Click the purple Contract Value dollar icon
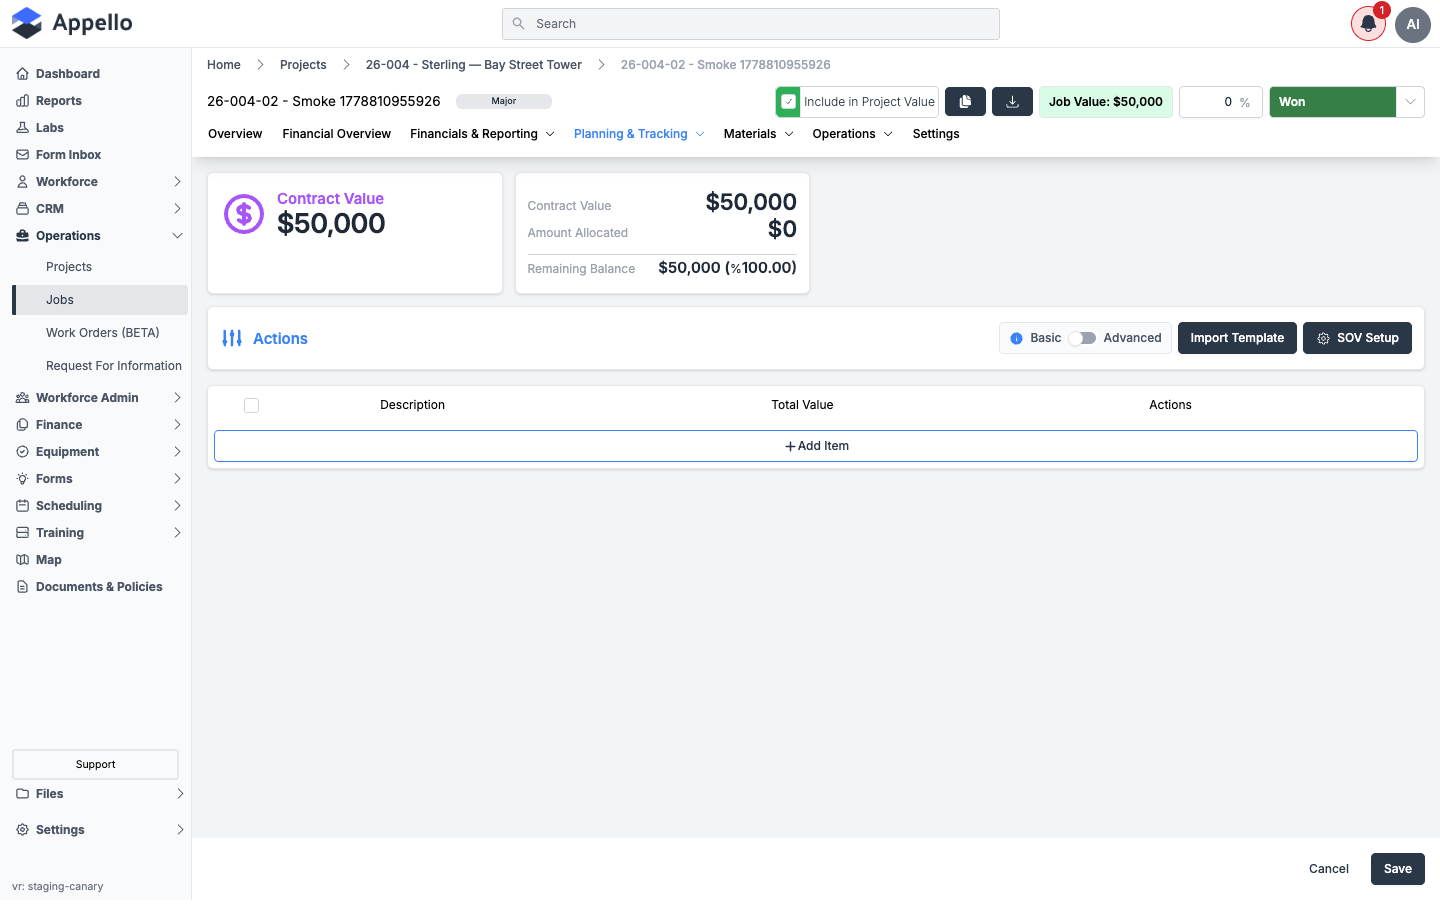 coord(244,214)
